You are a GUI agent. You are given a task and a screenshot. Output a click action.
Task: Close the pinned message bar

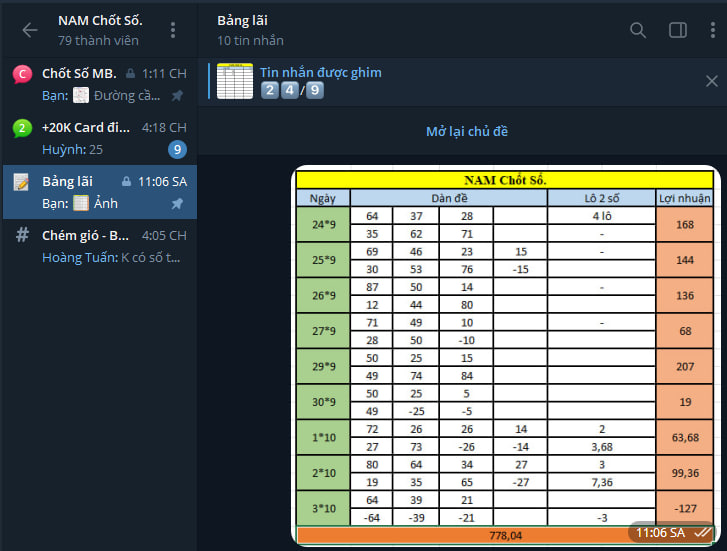(x=712, y=81)
